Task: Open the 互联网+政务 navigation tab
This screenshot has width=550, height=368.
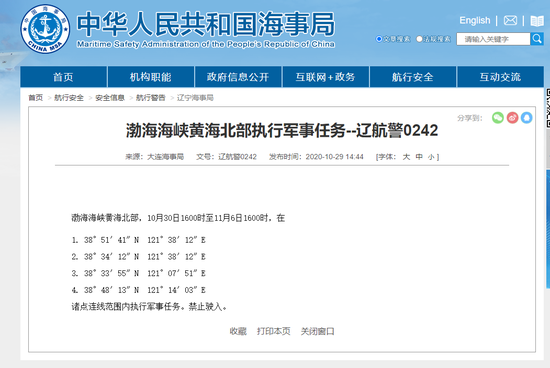Action: [x=325, y=77]
